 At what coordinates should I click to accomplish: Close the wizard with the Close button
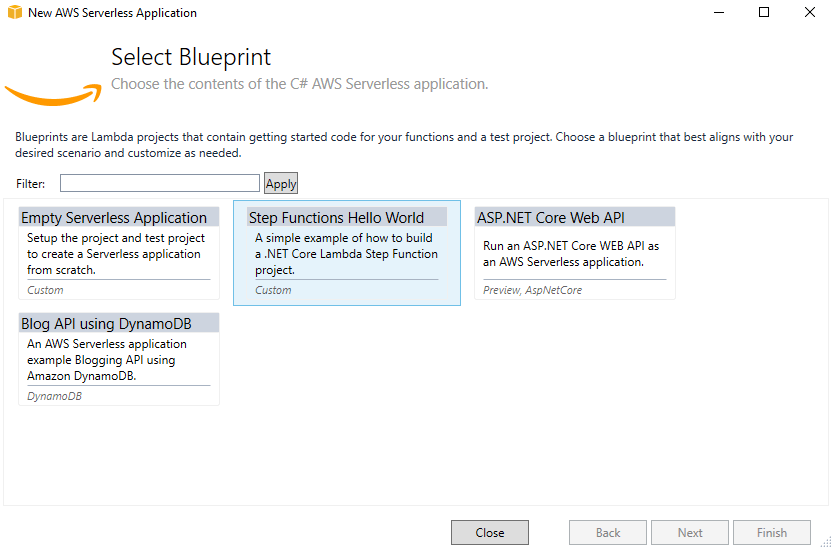click(490, 533)
